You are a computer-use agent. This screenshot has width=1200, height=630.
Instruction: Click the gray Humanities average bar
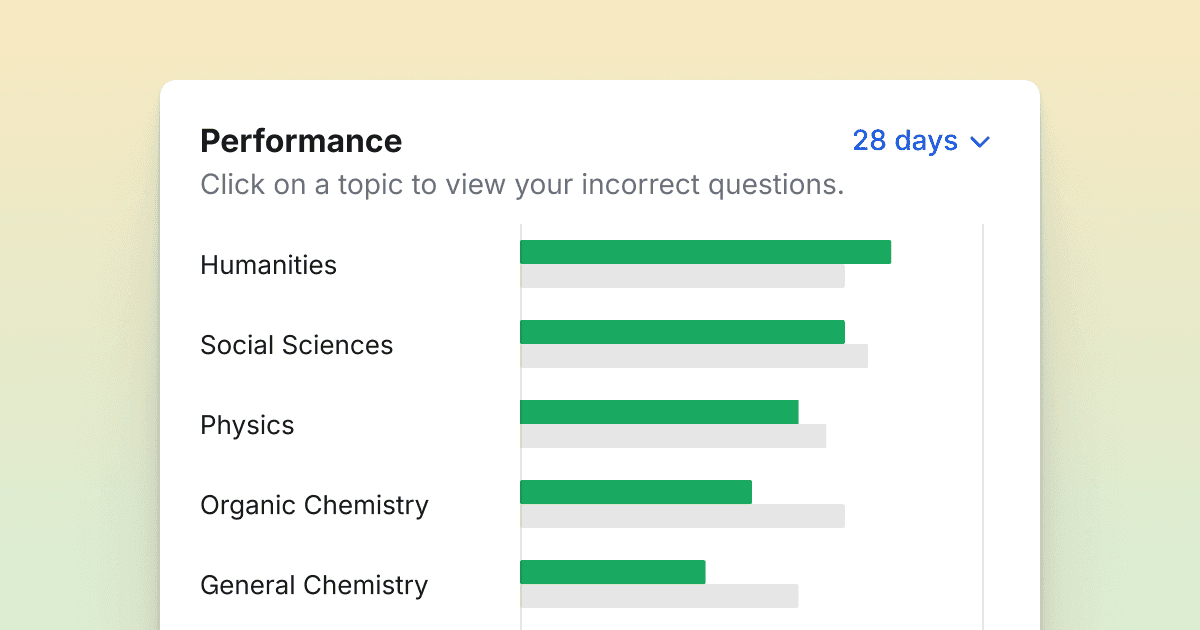click(682, 276)
